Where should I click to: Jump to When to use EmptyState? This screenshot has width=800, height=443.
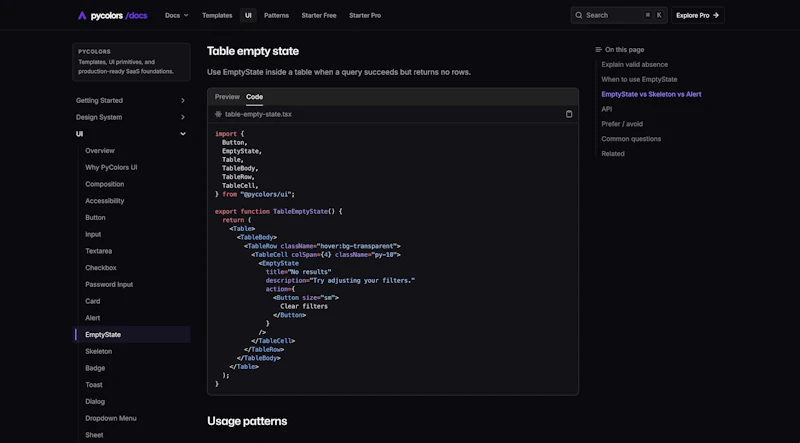(639, 79)
